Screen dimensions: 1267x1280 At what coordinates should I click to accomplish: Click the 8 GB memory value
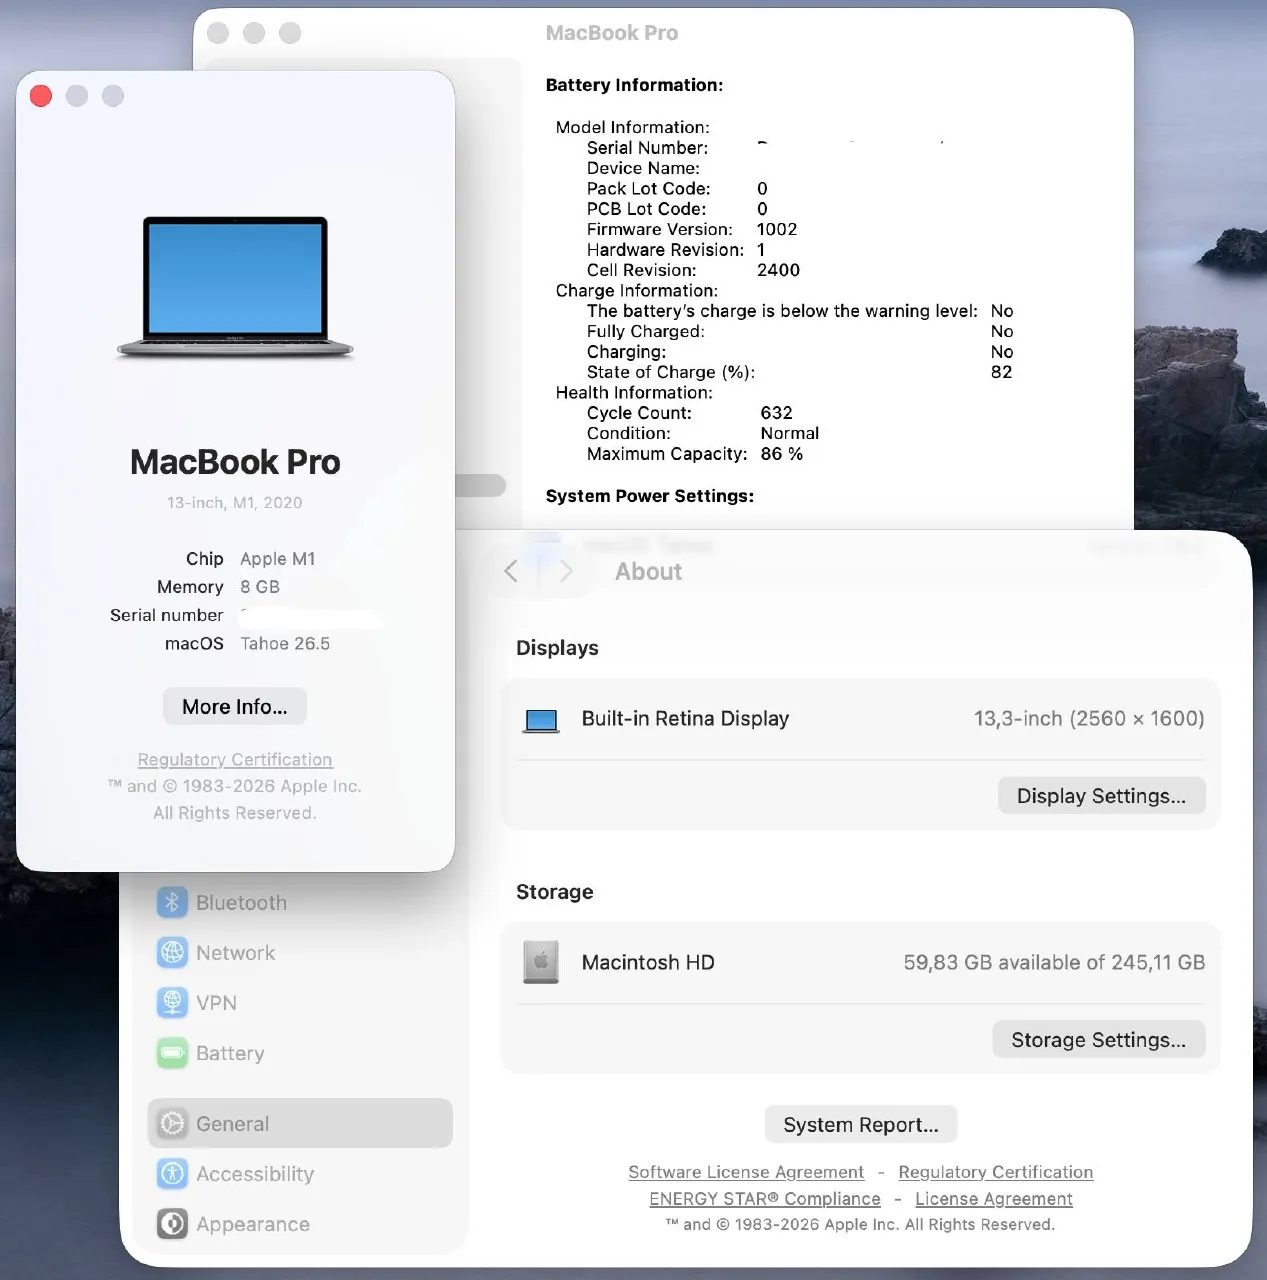[260, 587]
